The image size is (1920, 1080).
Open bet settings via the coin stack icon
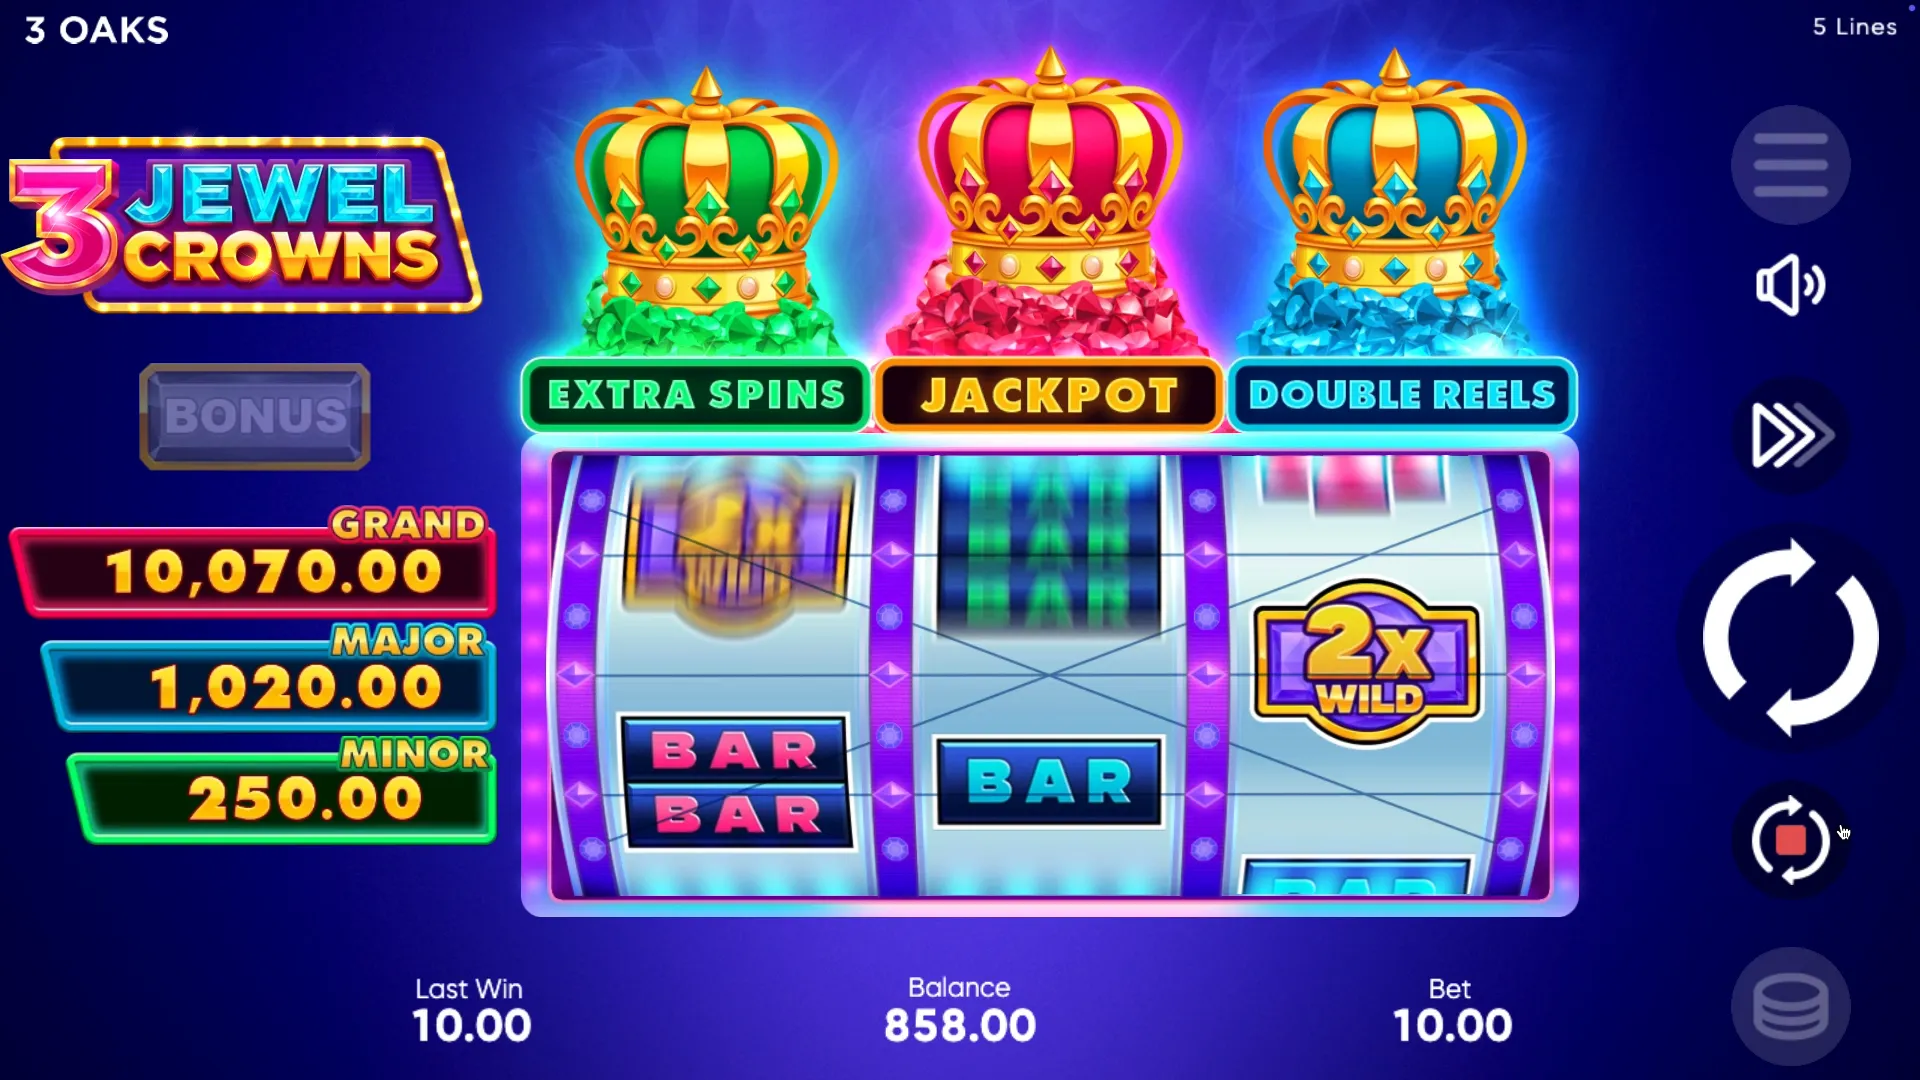coord(1790,1007)
